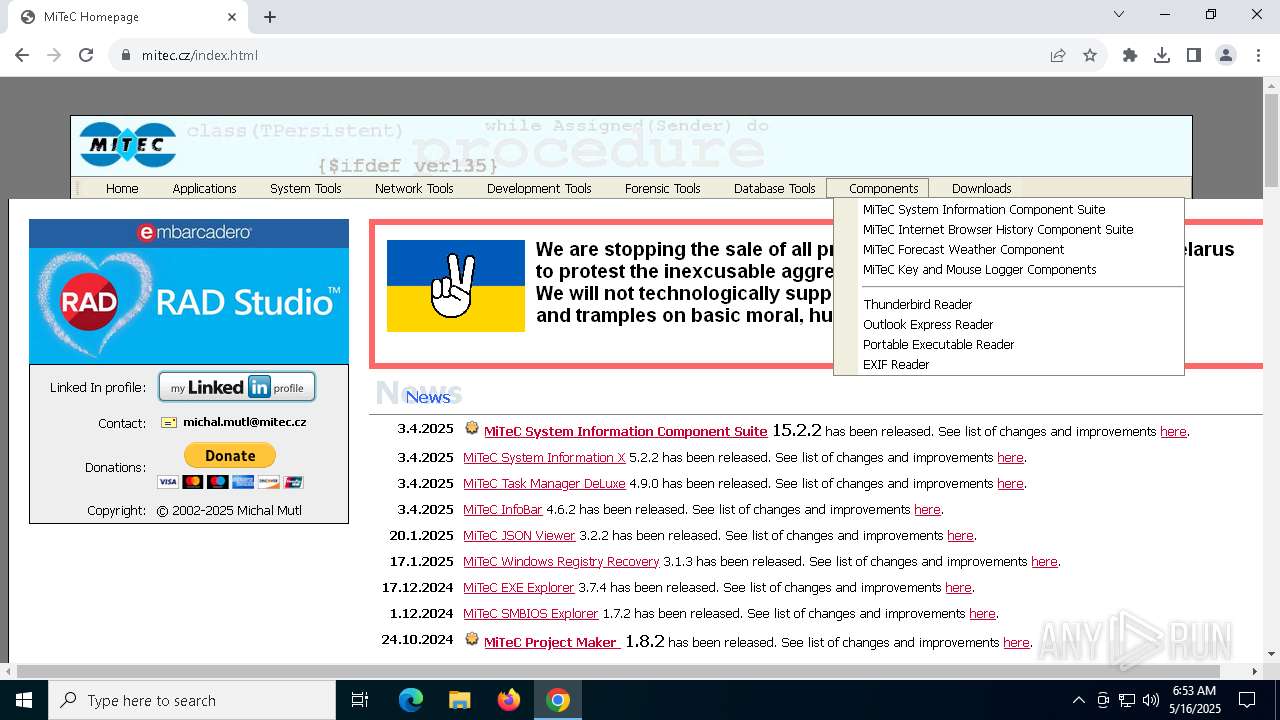Click the Chrome taskbar icon
Viewport: 1280px width, 720px height.
pos(558,700)
